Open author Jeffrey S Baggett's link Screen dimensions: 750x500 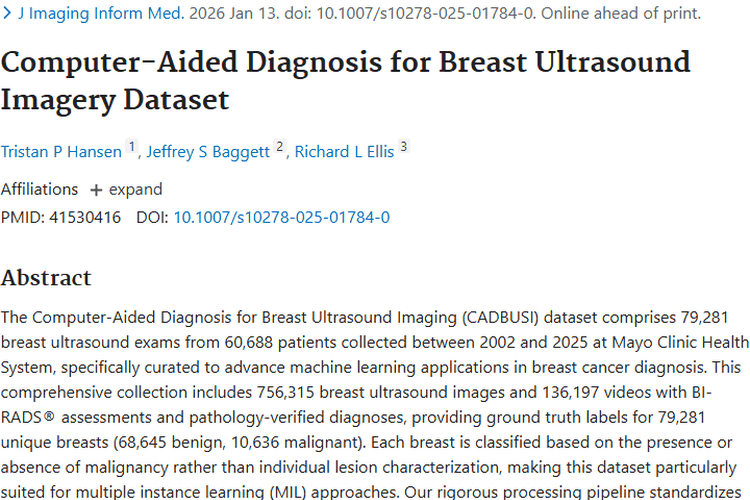coord(210,152)
